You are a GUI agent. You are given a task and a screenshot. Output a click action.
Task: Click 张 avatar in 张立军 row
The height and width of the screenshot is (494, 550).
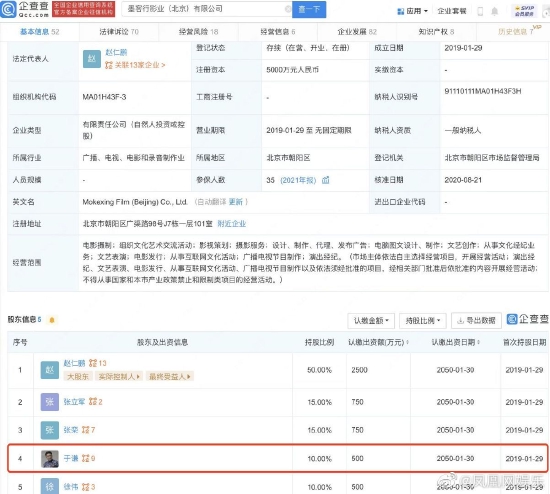pyautogui.click(x=50, y=402)
